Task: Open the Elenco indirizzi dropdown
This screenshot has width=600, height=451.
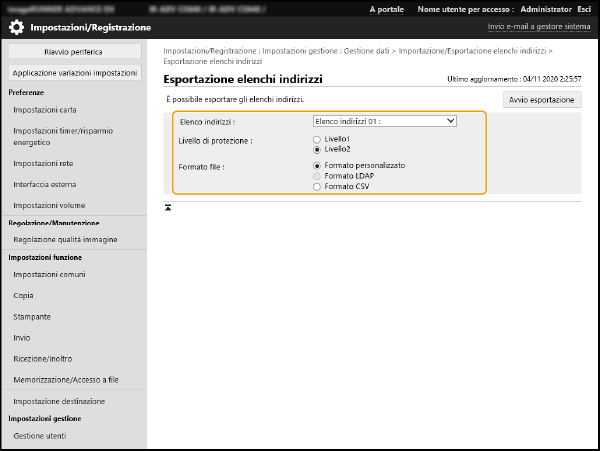Action: [384, 121]
